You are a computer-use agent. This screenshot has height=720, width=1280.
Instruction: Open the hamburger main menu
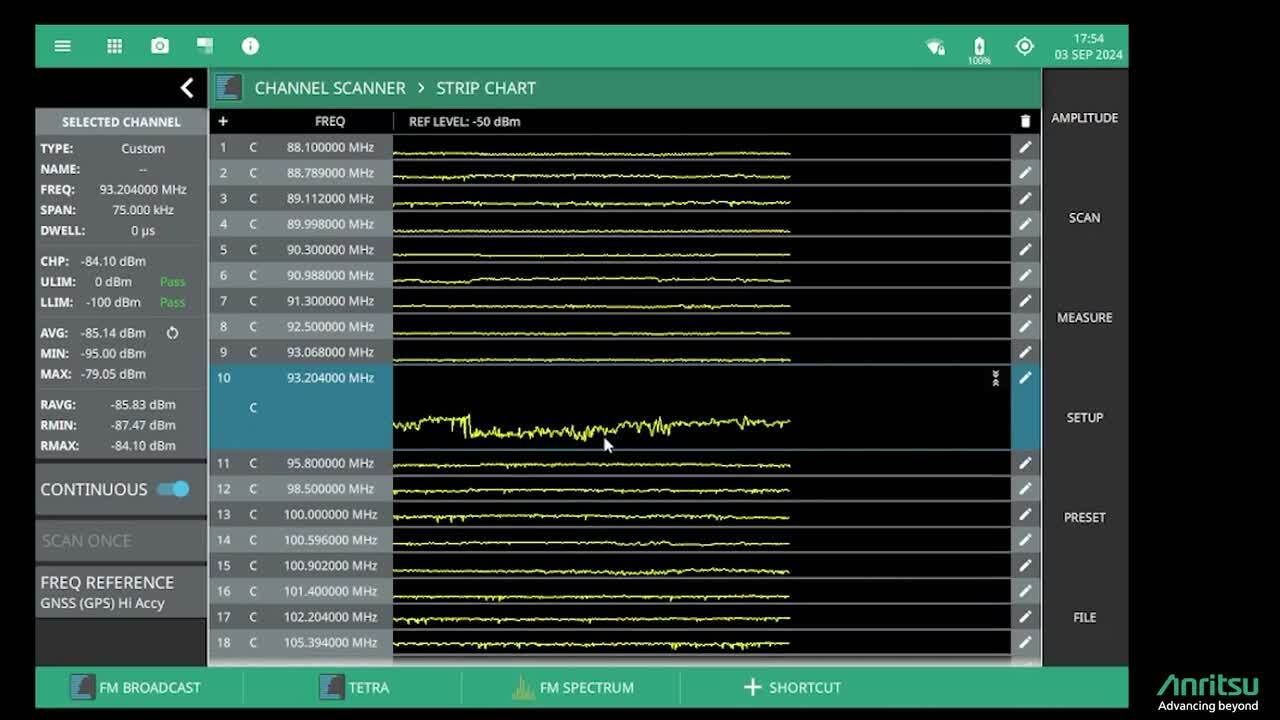point(62,46)
